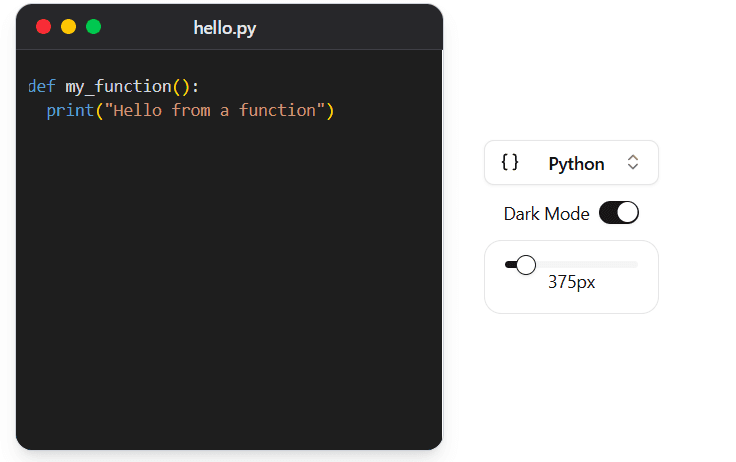Click the curly braces language icon
The height and width of the screenshot is (462, 736).
[510, 163]
